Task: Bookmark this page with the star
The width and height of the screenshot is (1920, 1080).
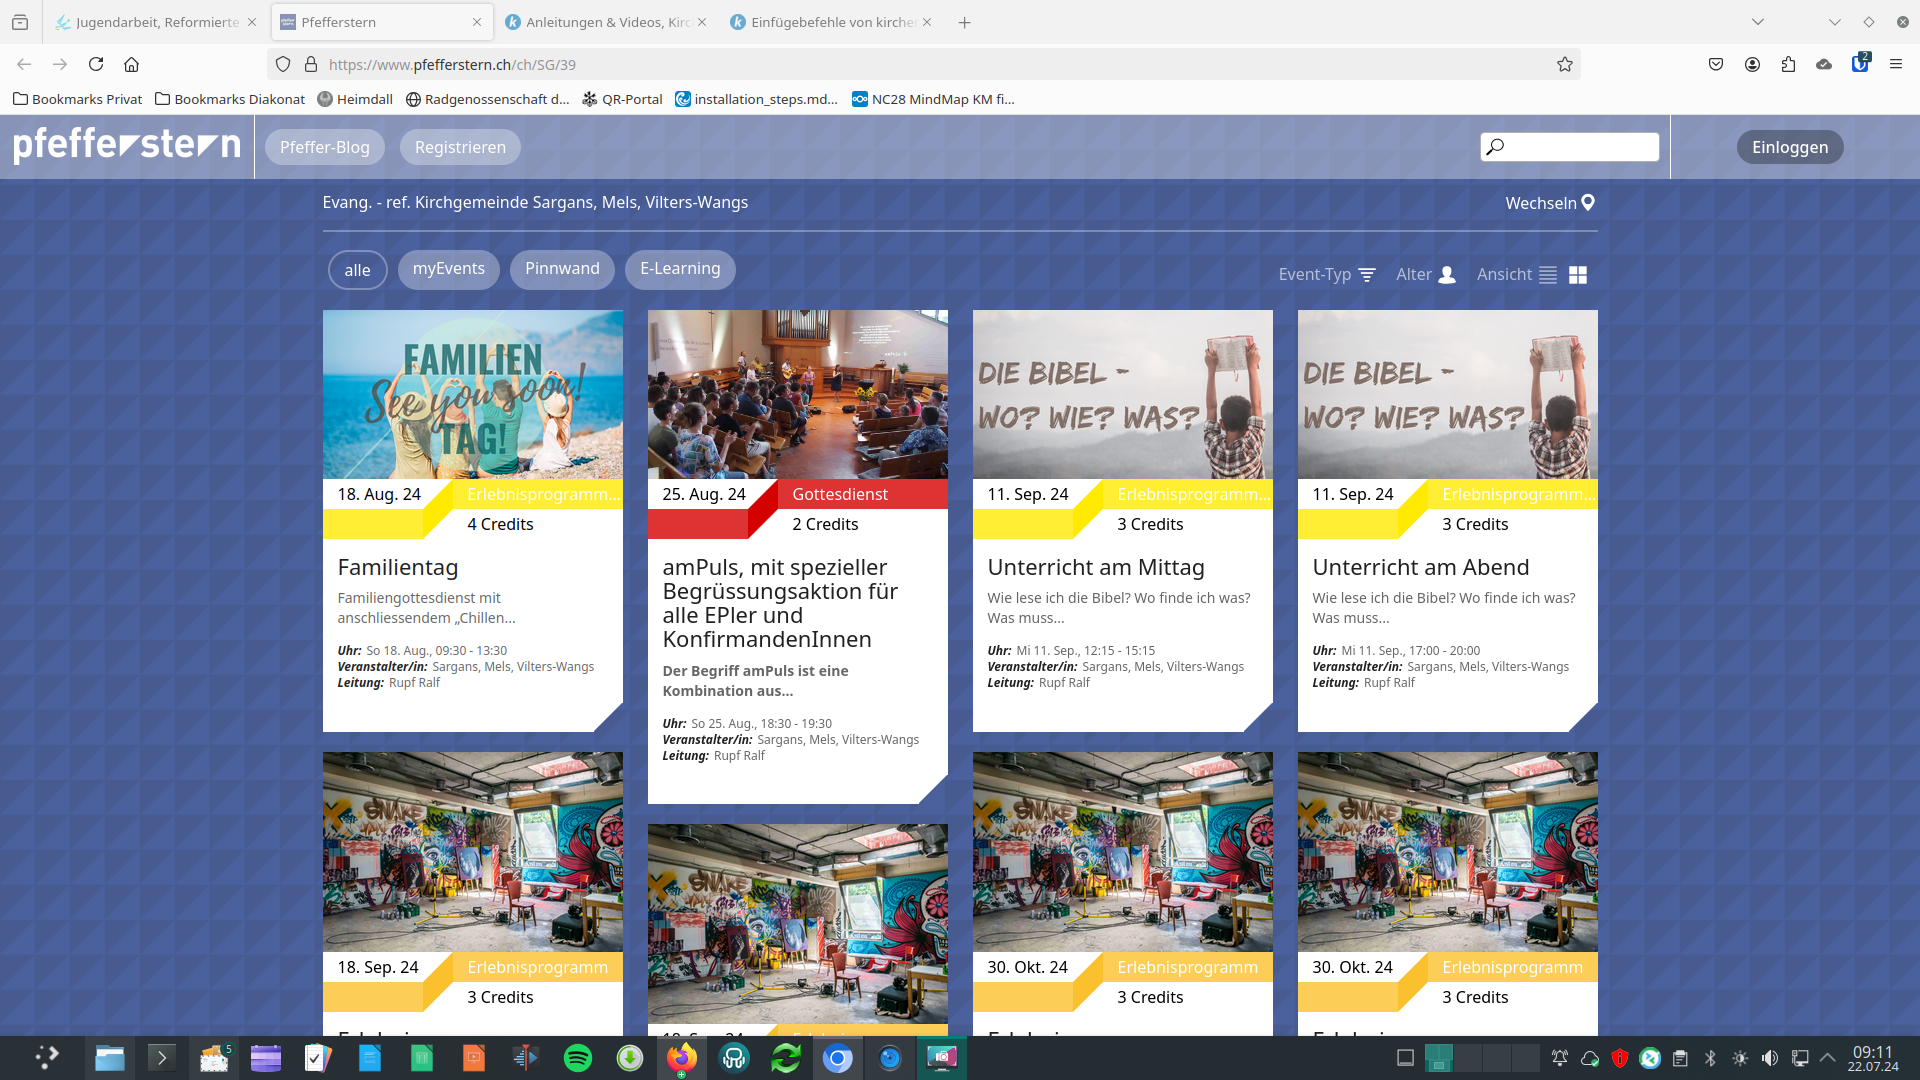Action: (x=1564, y=64)
